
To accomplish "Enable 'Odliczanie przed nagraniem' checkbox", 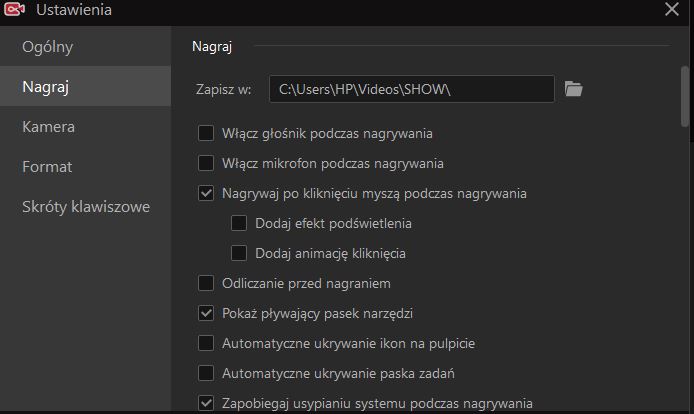I will tap(206, 283).
